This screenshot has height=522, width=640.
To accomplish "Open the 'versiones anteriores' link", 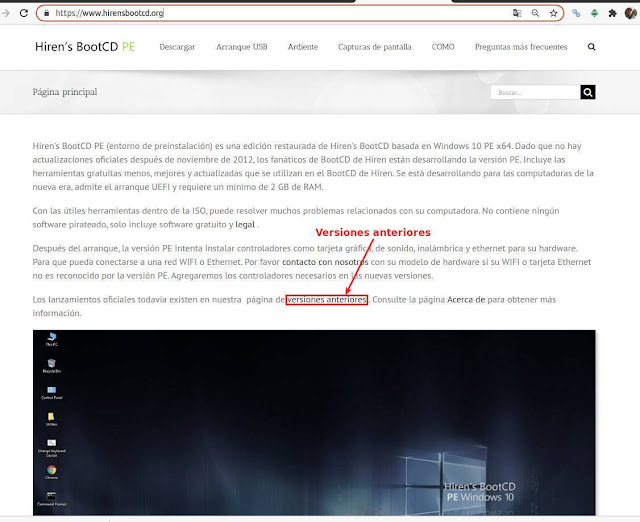I will point(327,300).
